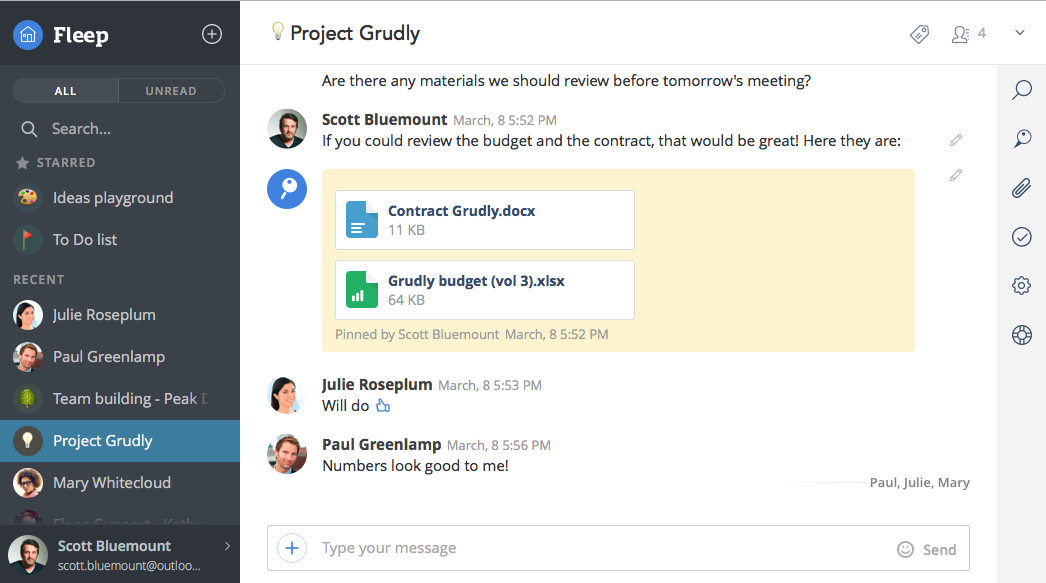
Task: Show attached files via paperclip icon
Action: (1021, 188)
